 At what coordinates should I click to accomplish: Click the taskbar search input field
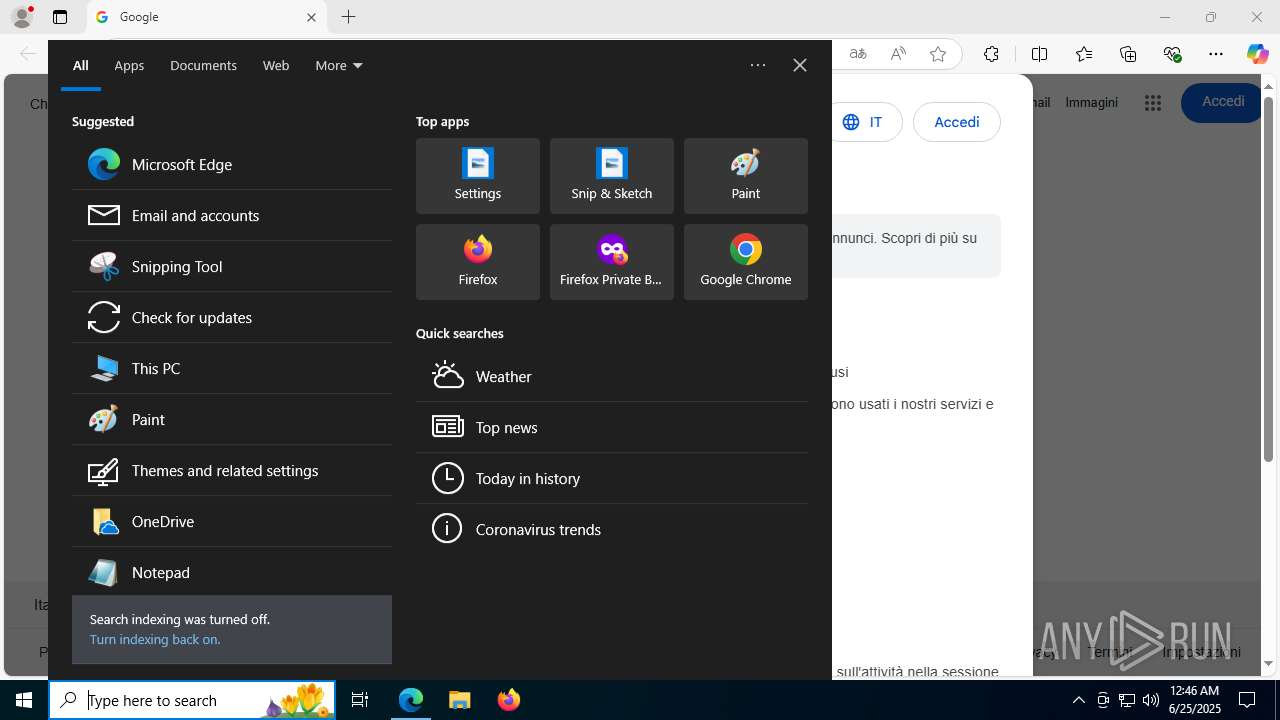click(193, 700)
